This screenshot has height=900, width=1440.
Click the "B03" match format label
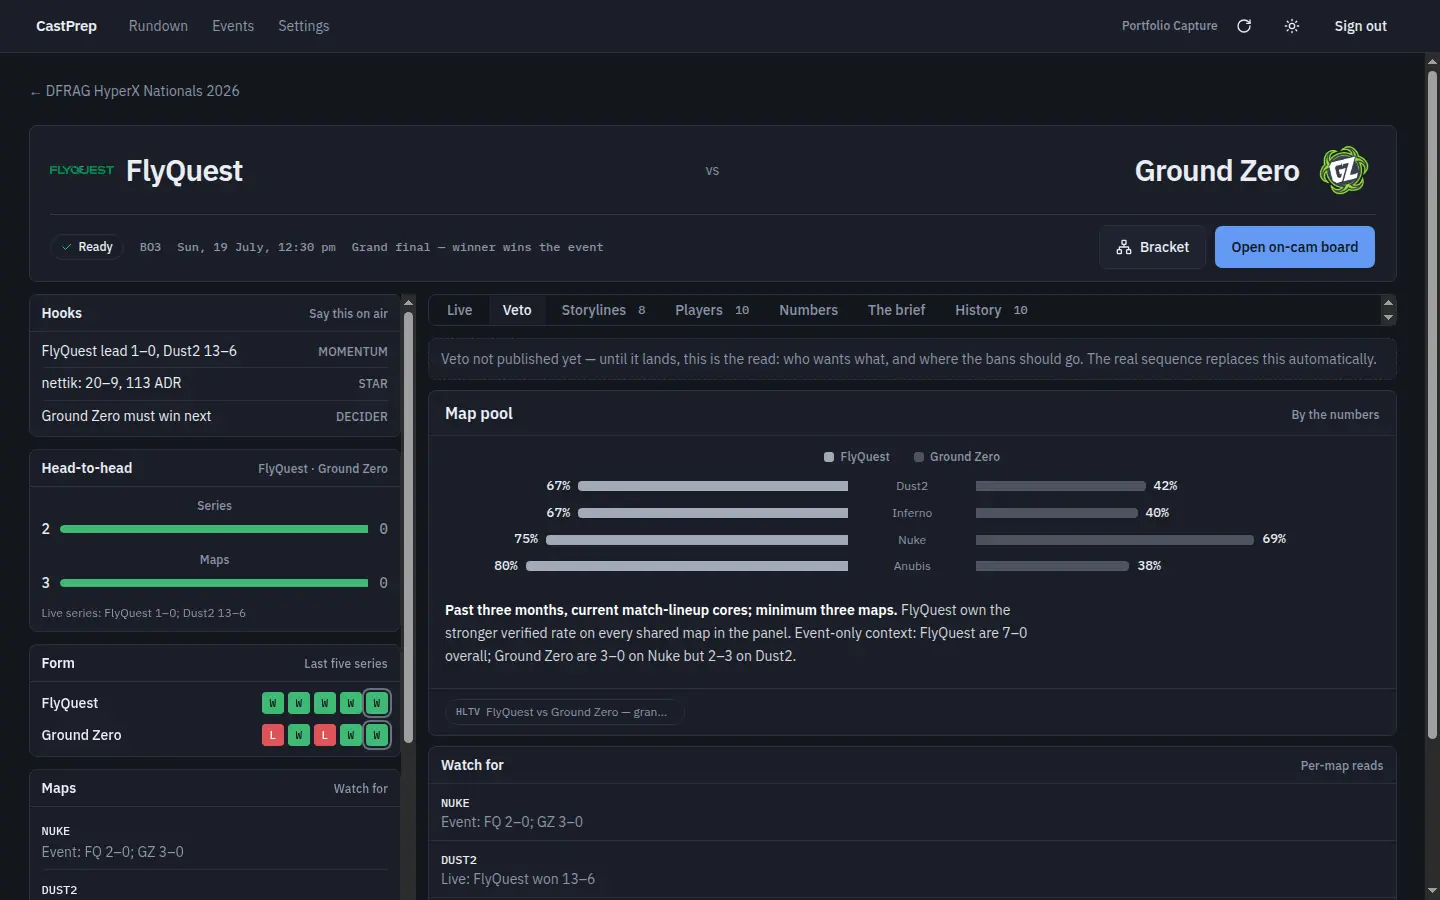(x=150, y=247)
